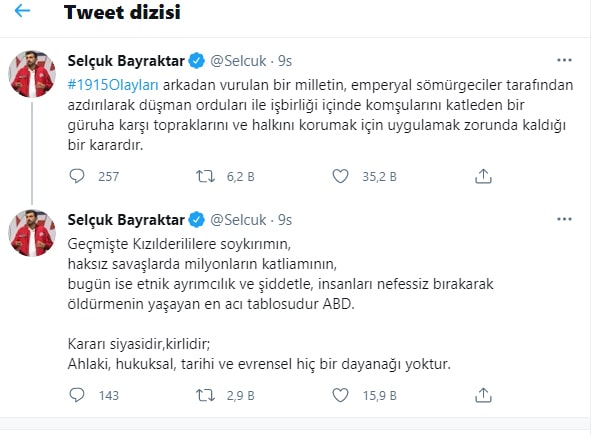Viewport: 615px width, 435px height.
Task: Reply to the #1915Olayları tweet
Action: pyautogui.click(x=78, y=176)
